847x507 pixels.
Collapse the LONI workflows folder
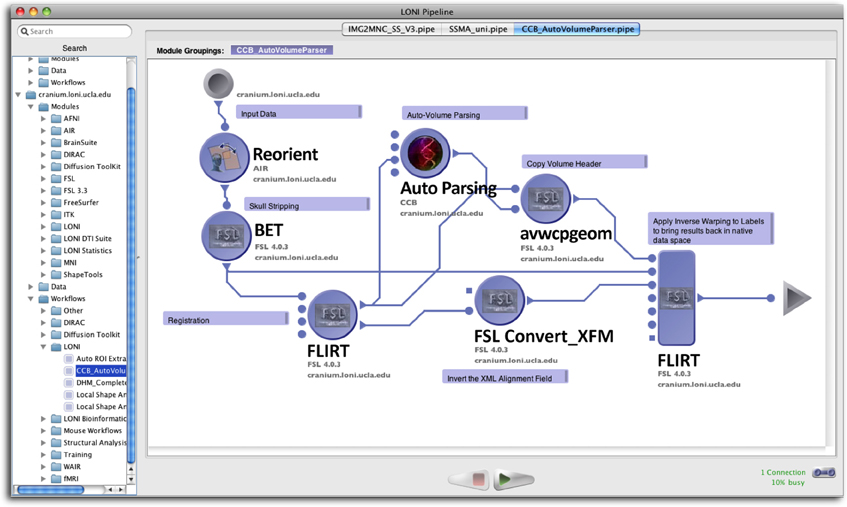pos(43,347)
